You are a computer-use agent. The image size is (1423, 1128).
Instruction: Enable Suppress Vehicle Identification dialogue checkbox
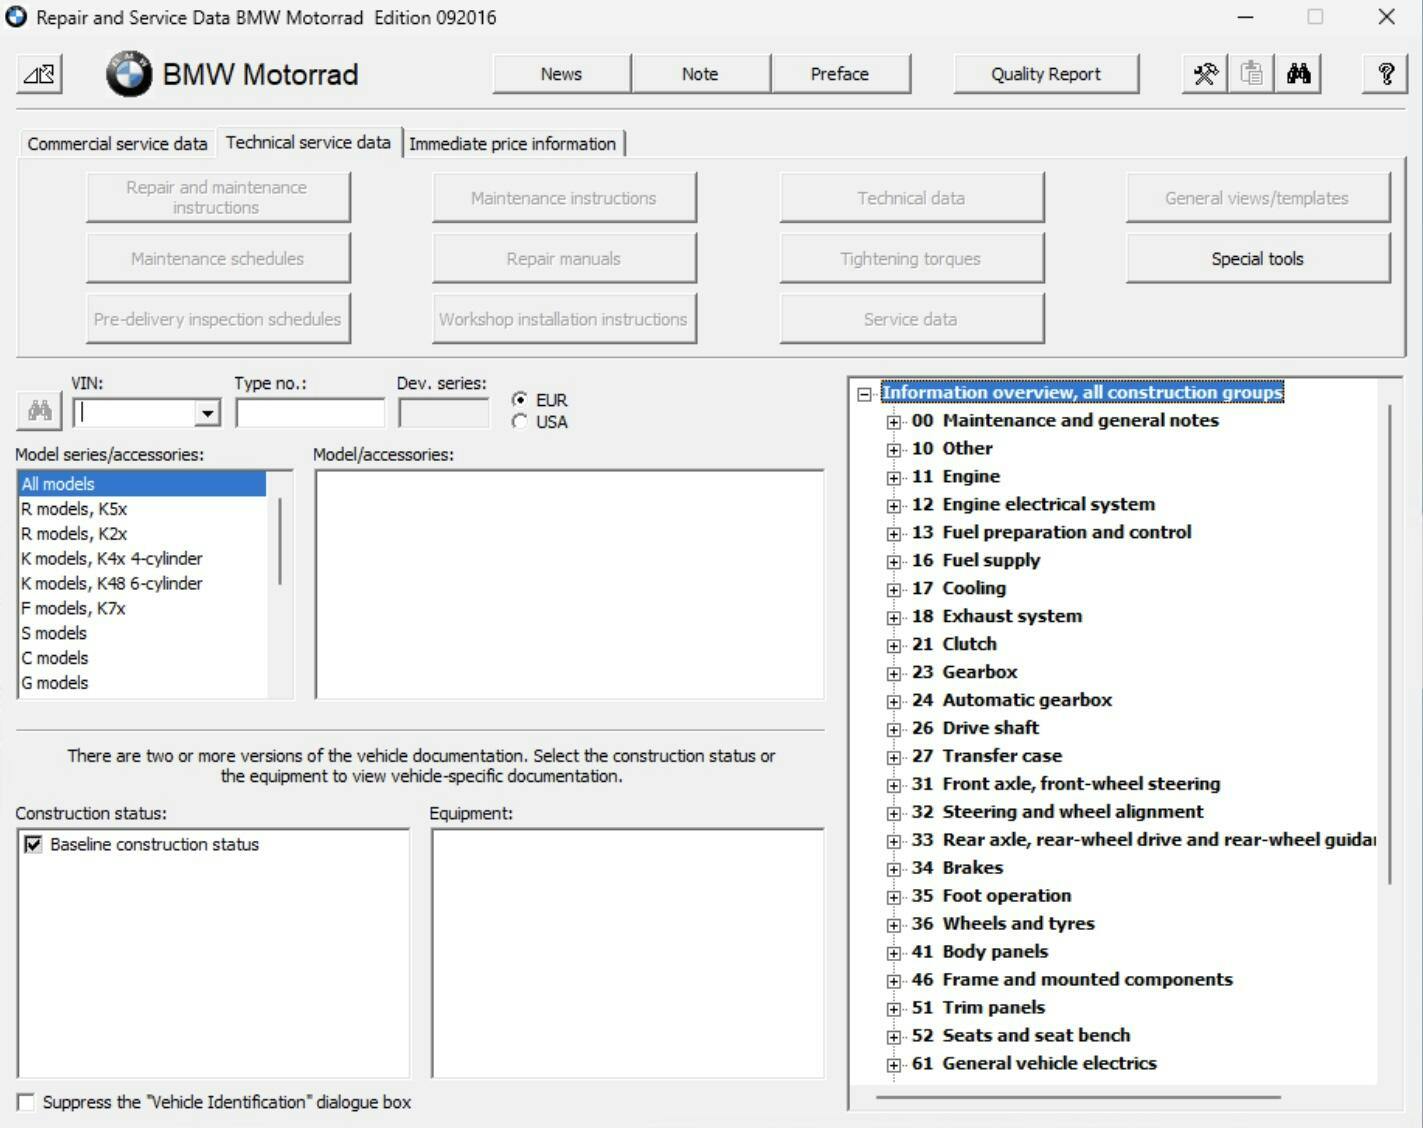coord(26,1102)
